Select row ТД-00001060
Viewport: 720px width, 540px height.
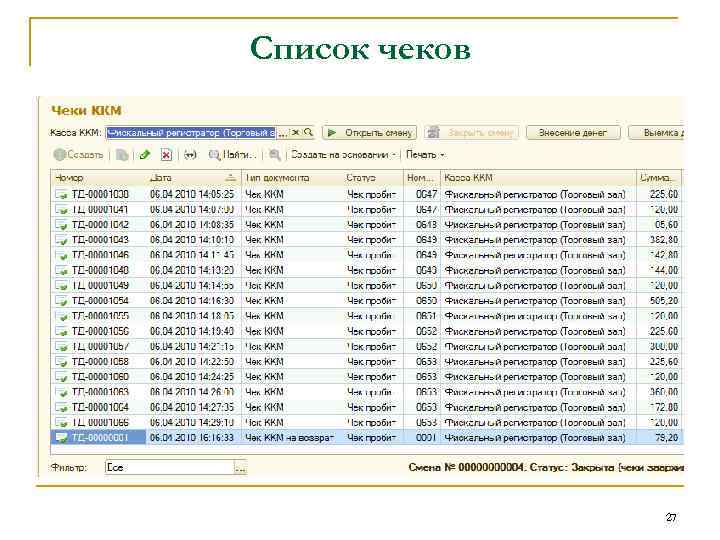tap(366, 377)
